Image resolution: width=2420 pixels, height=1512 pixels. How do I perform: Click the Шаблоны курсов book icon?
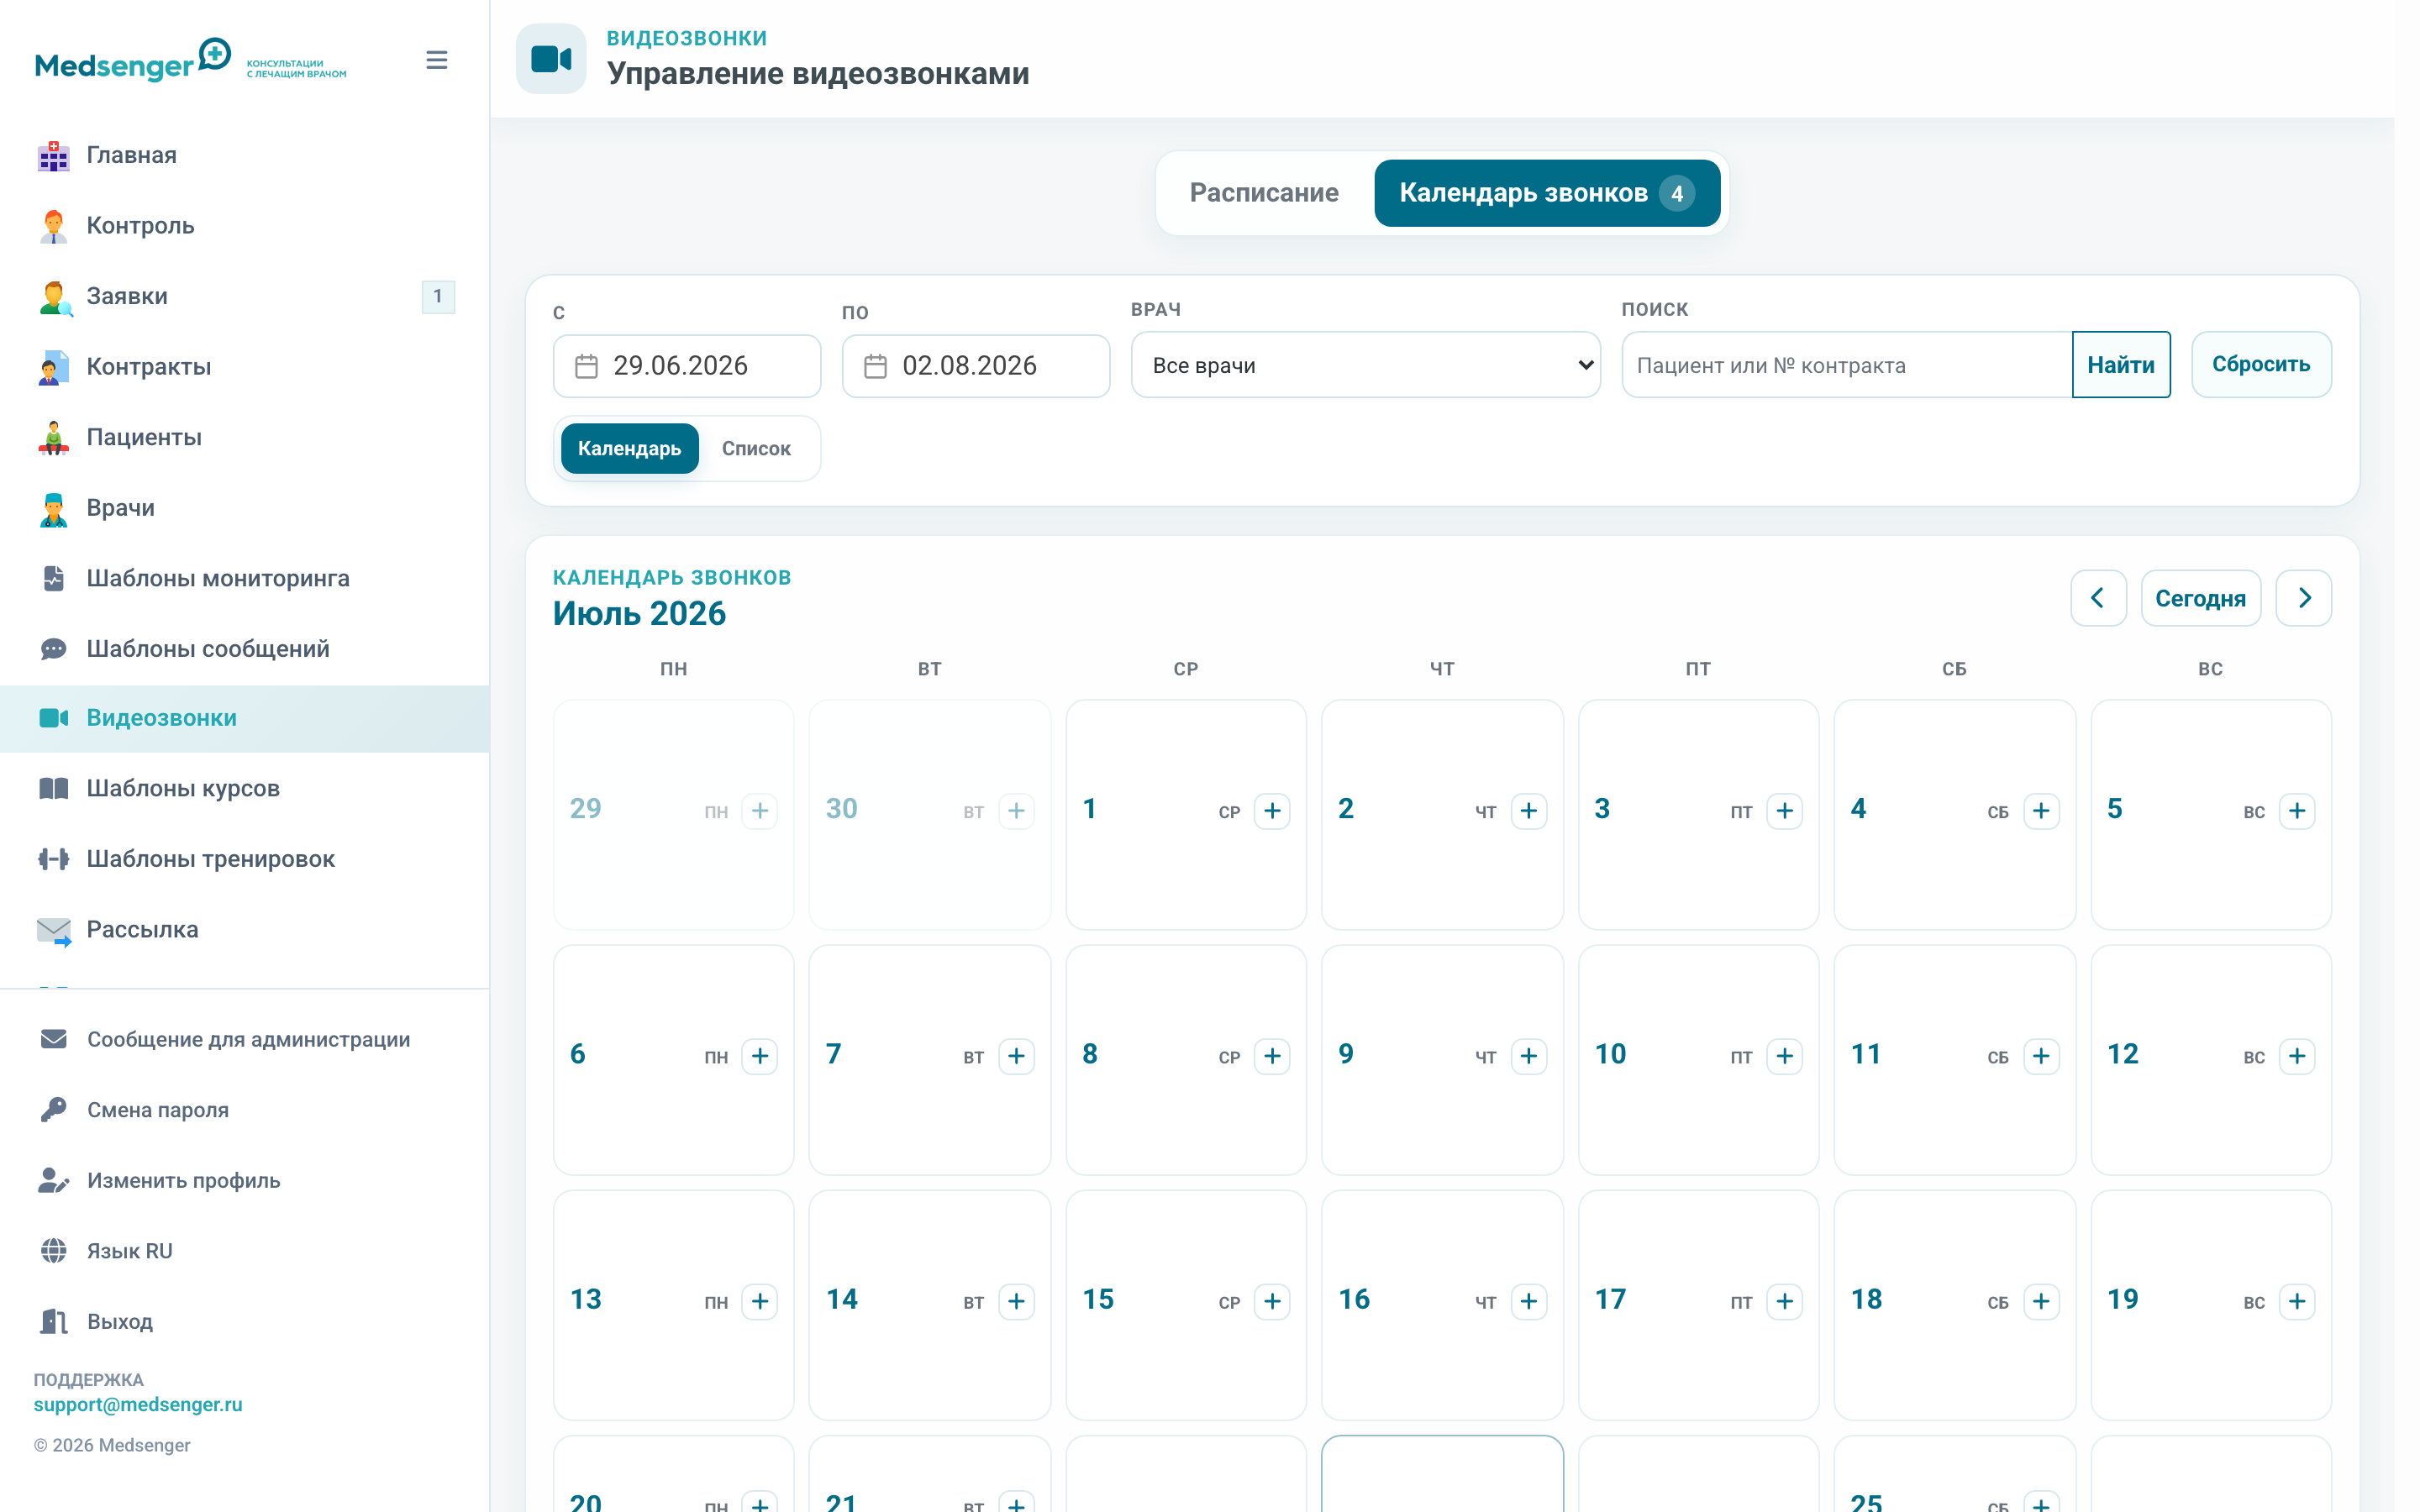54,788
